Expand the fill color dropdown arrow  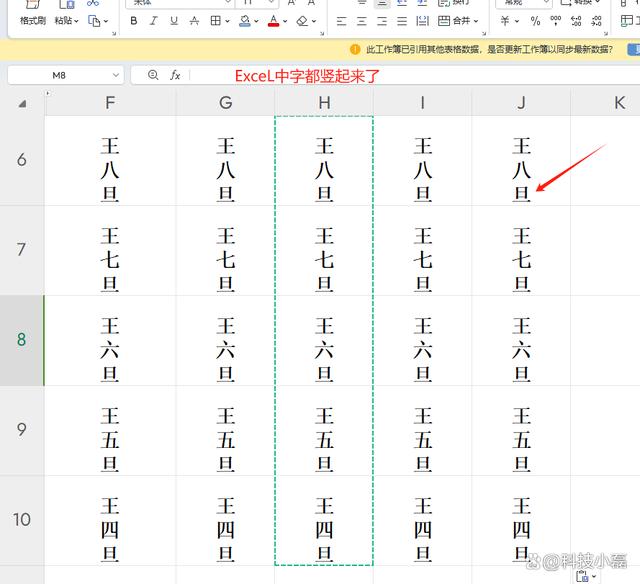[256, 21]
